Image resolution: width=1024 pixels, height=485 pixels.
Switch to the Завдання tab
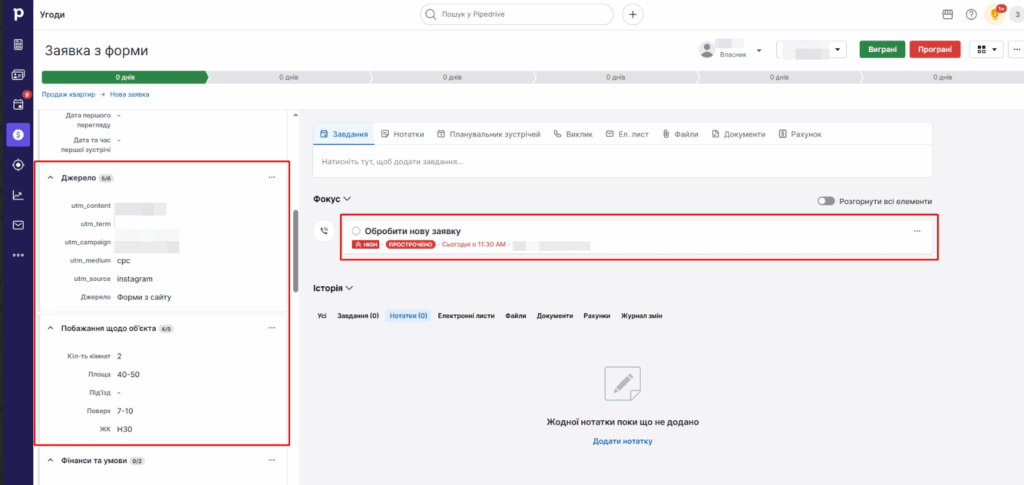point(344,134)
